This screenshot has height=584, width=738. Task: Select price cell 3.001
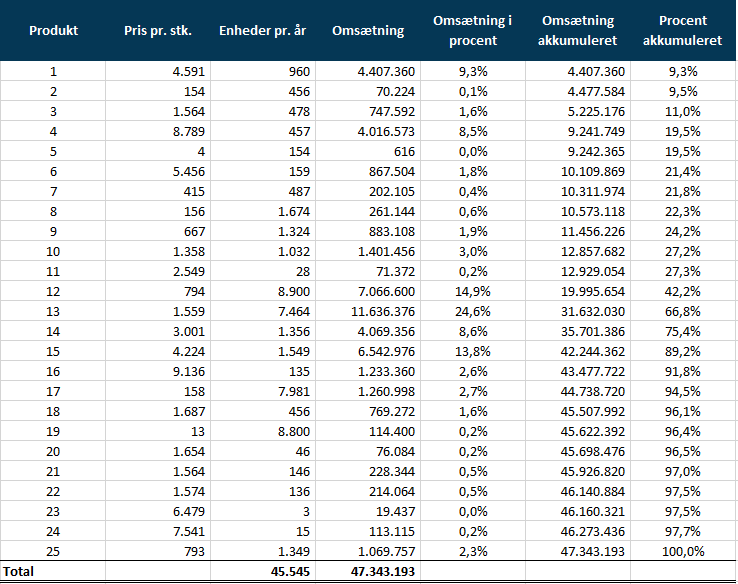click(x=189, y=331)
